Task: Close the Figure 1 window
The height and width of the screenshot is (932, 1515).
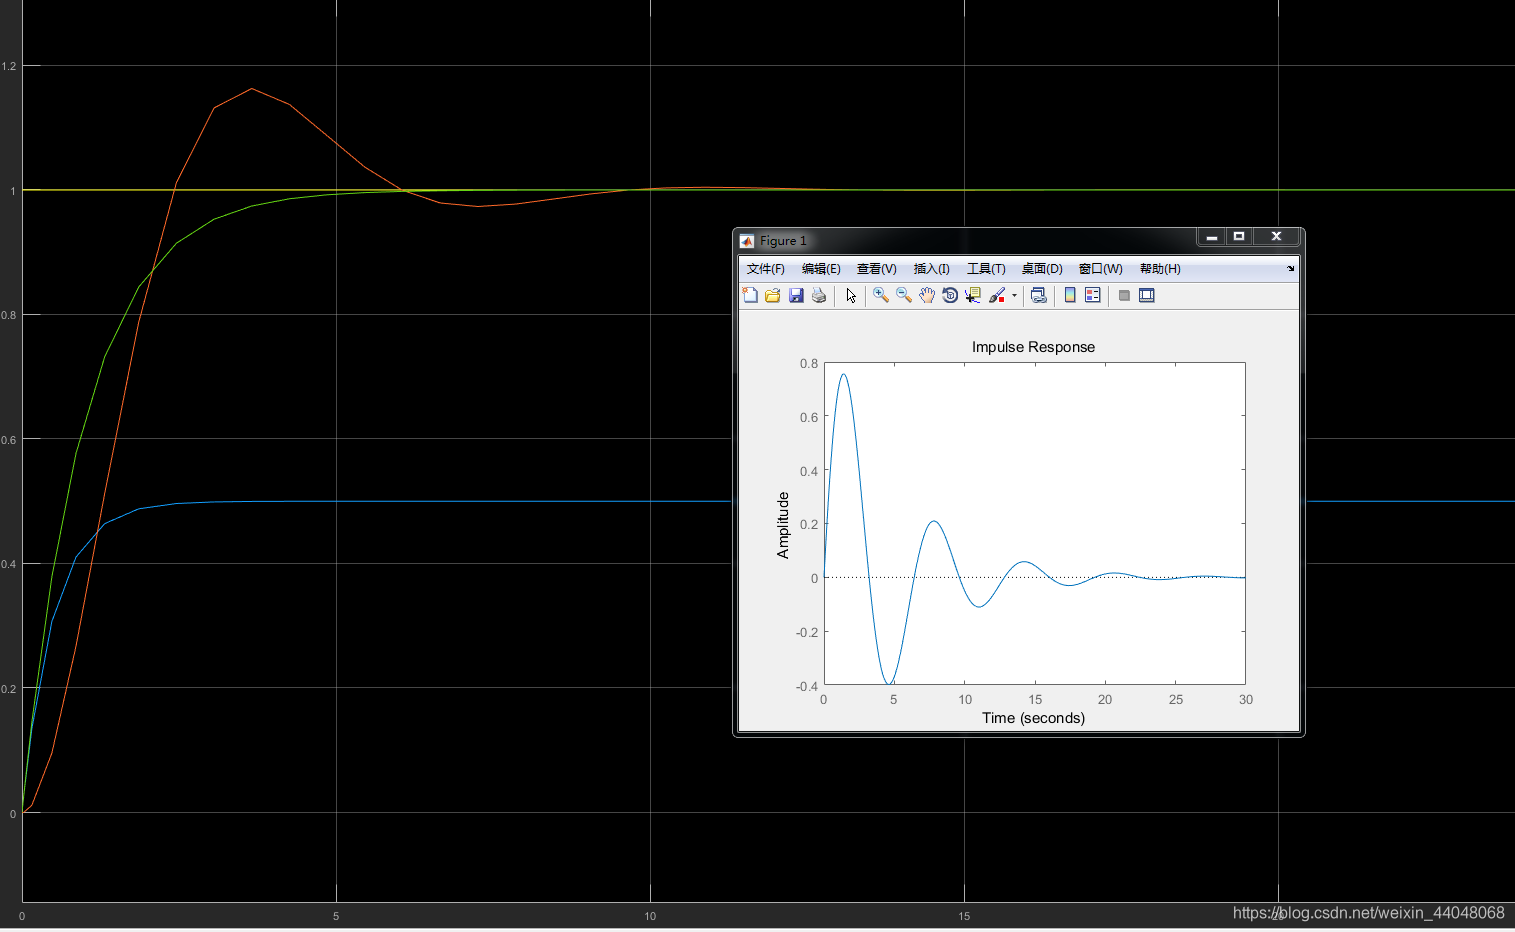Action: [1276, 237]
